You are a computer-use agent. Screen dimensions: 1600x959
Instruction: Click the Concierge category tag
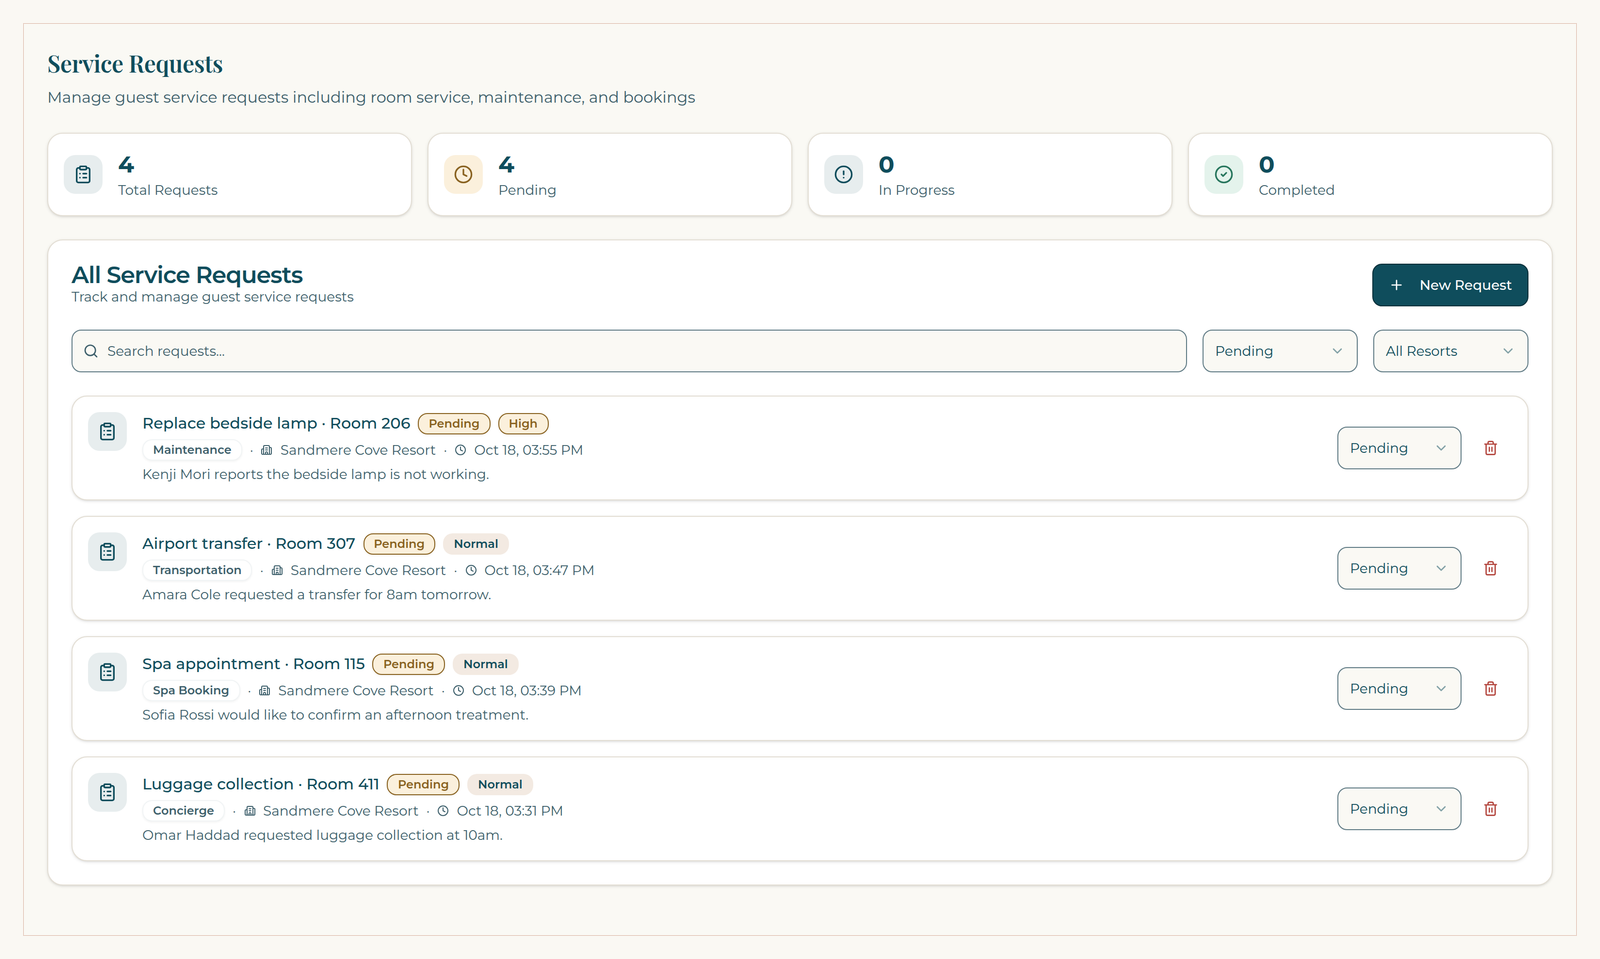tap(183, 811)
